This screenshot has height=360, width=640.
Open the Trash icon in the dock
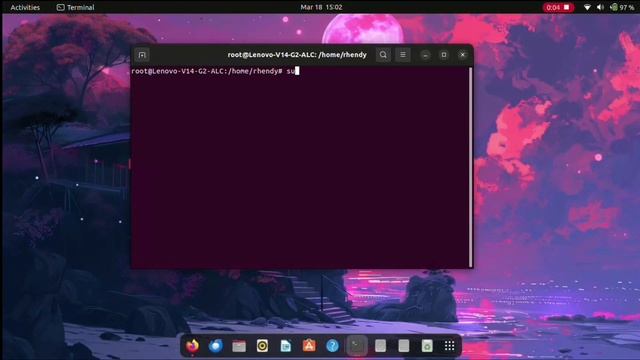(x=427, y=346)
